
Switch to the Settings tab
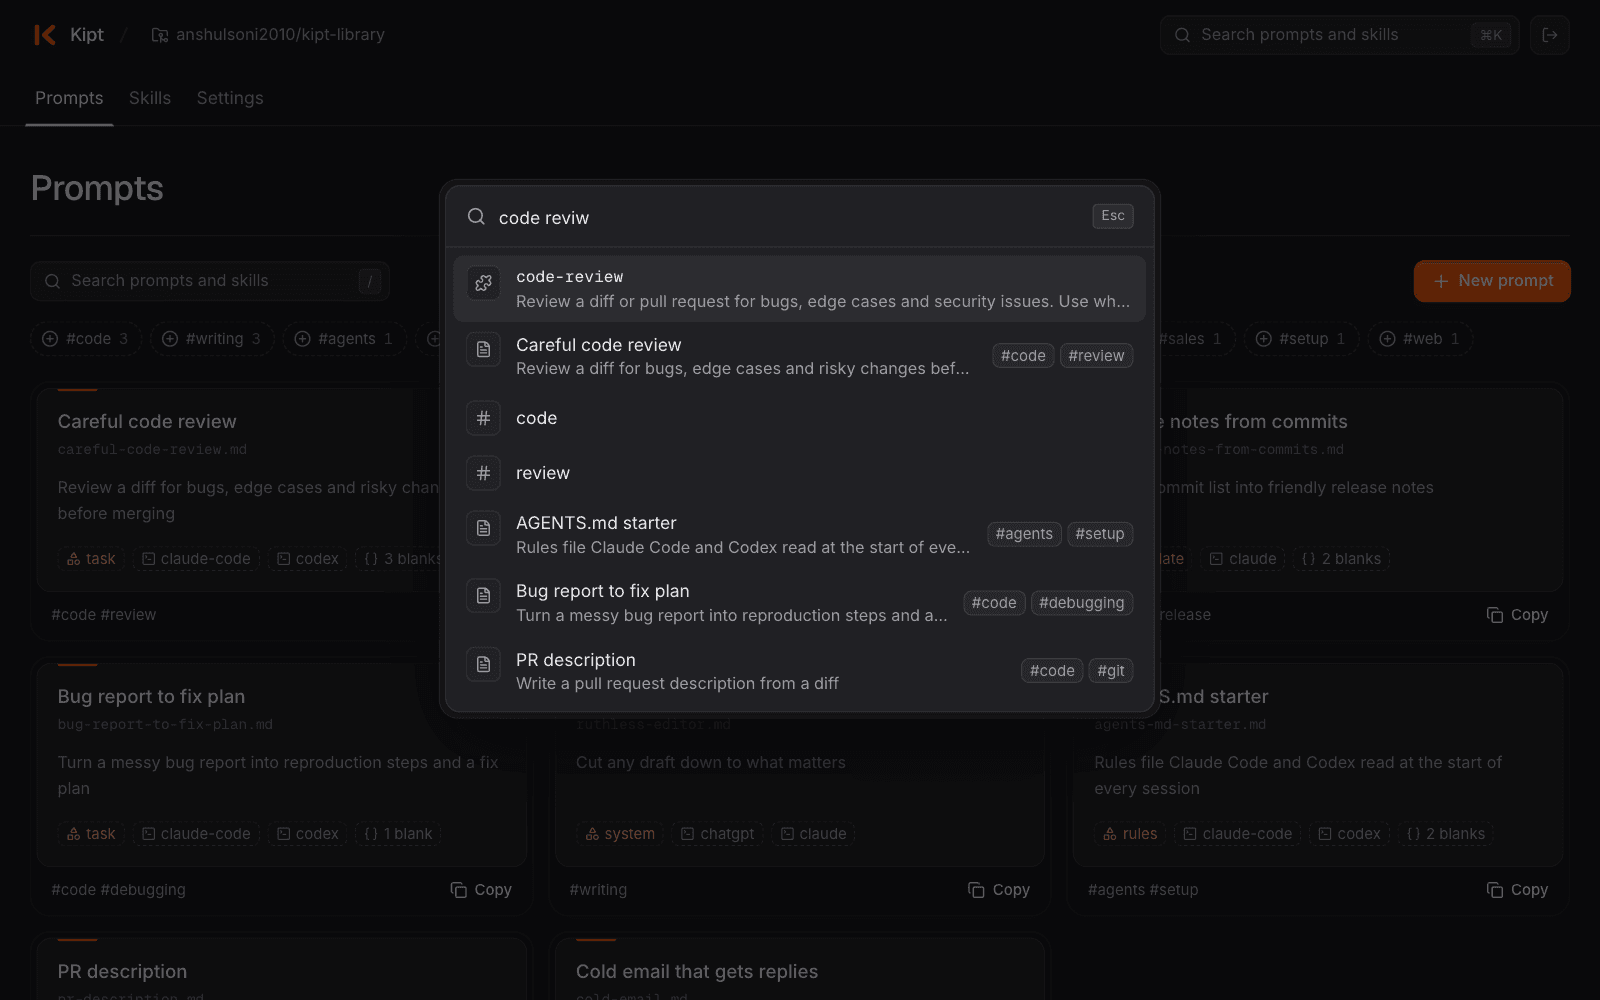click(230, 98)
